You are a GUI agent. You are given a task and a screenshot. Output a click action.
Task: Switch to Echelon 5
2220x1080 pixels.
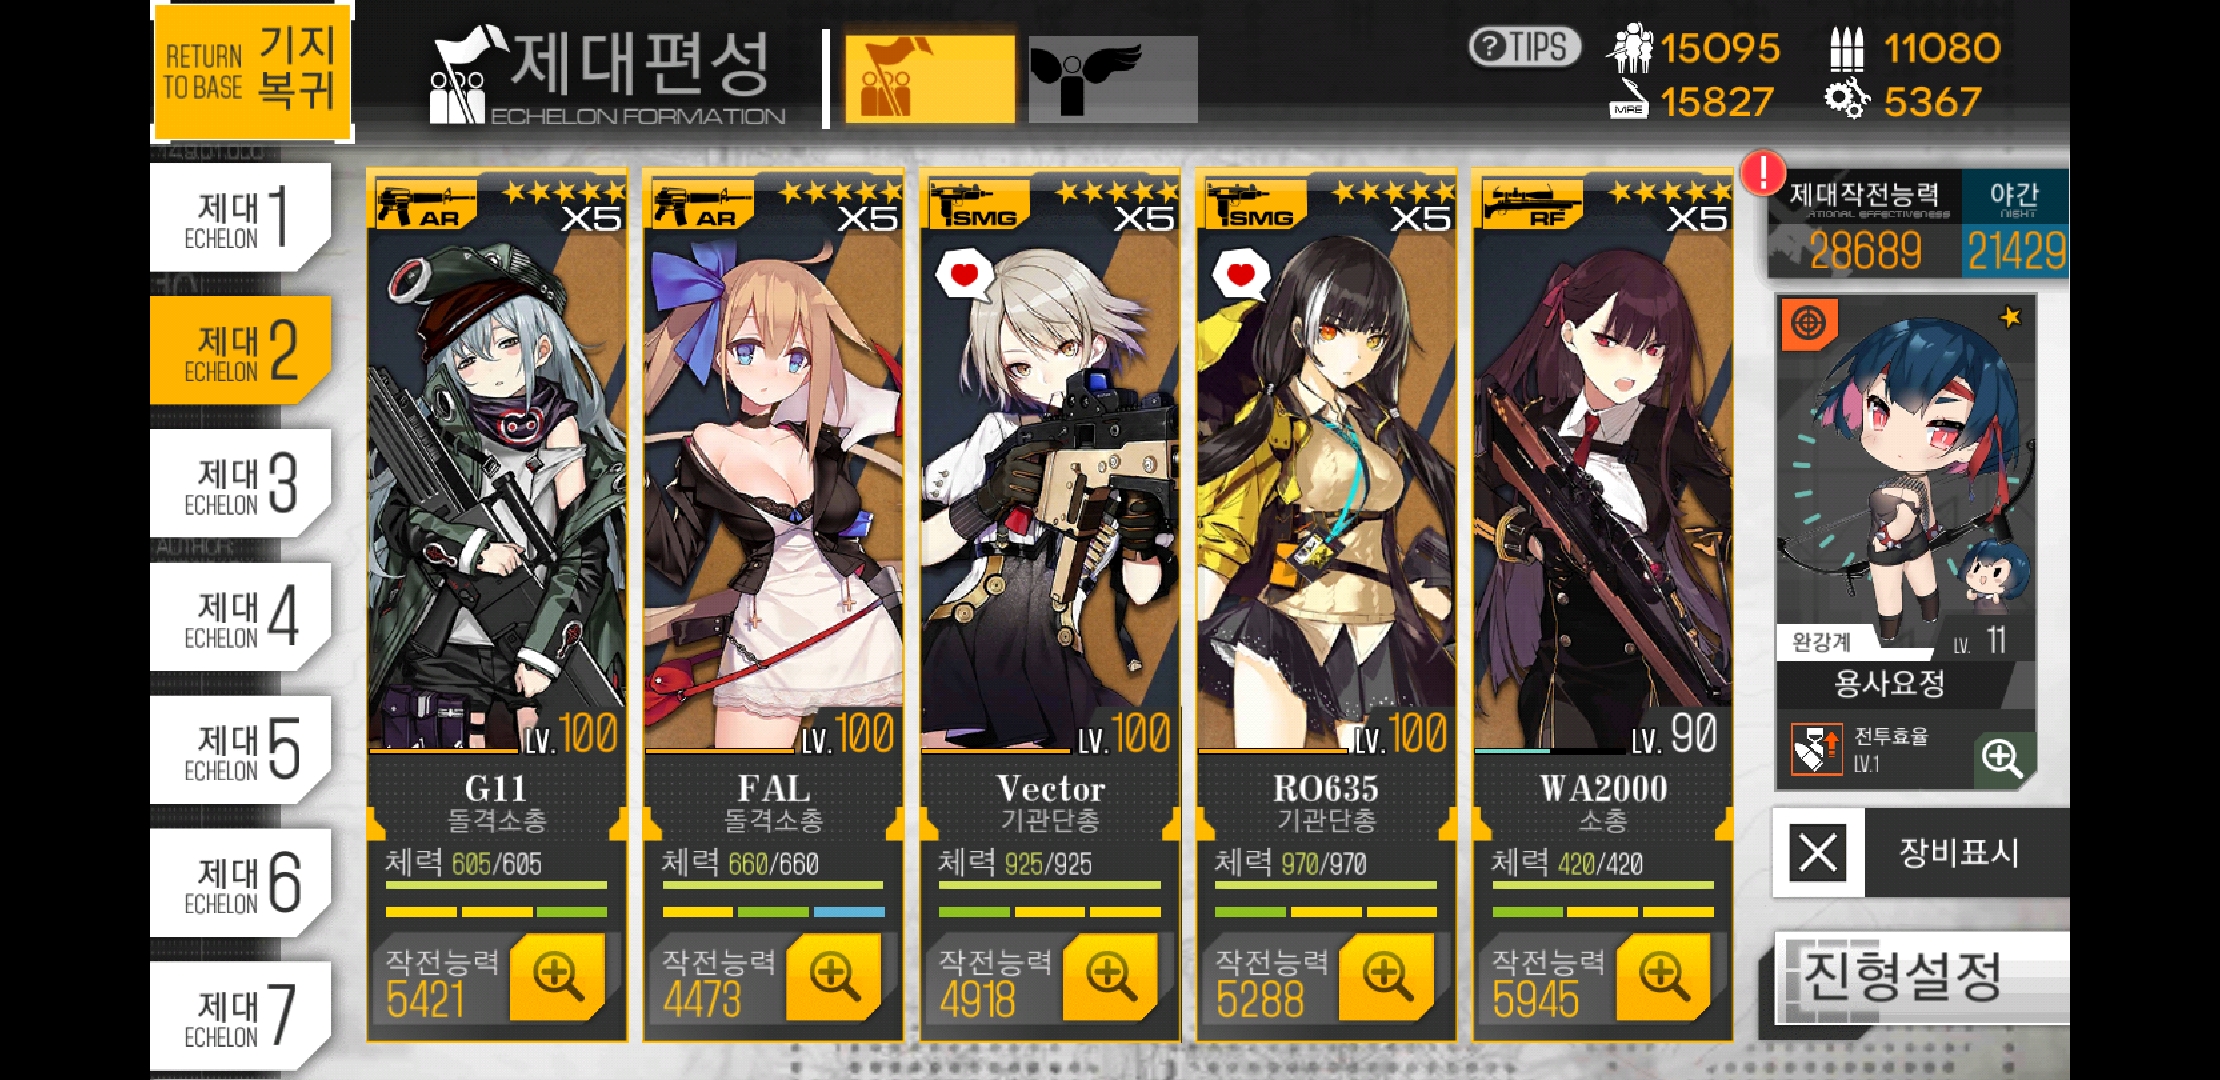(x=240, y=749)
